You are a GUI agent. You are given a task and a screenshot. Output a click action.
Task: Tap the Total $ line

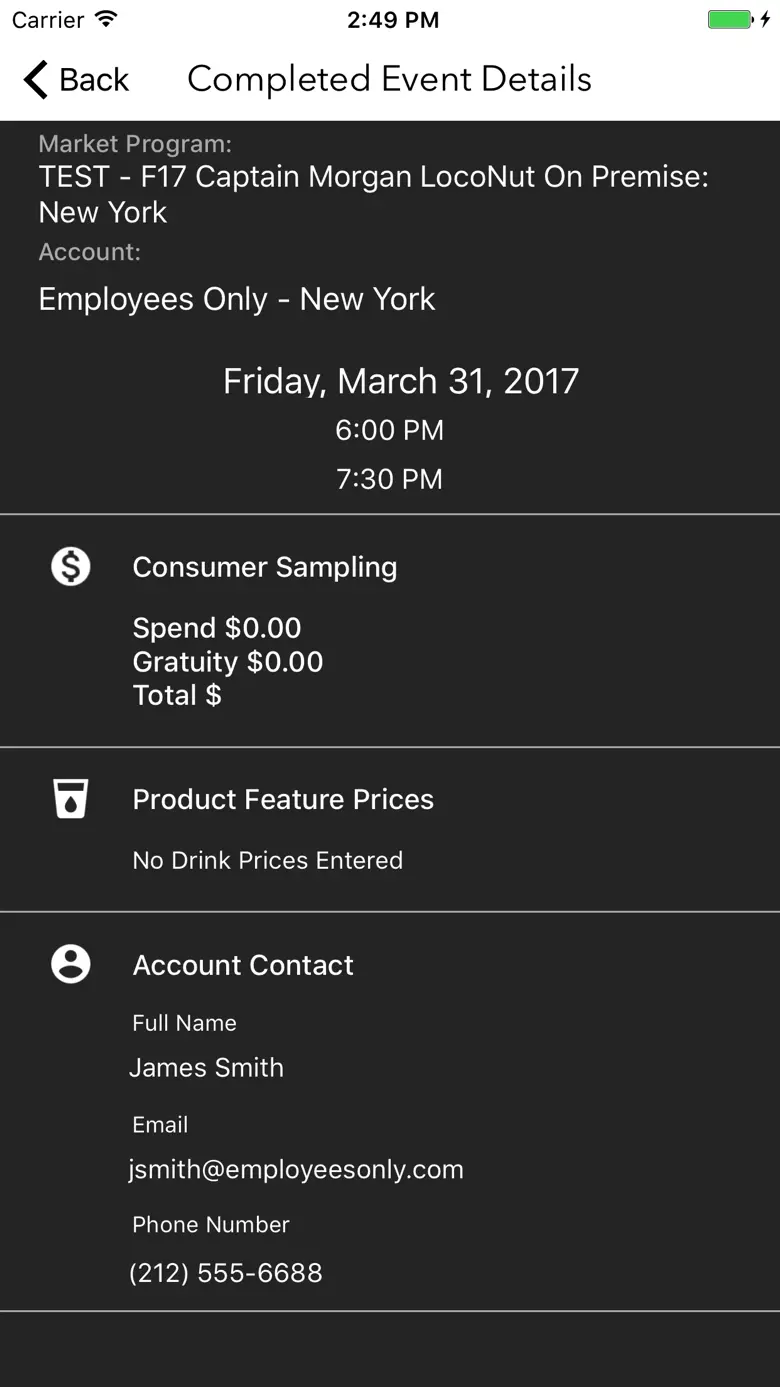[177, 695]
